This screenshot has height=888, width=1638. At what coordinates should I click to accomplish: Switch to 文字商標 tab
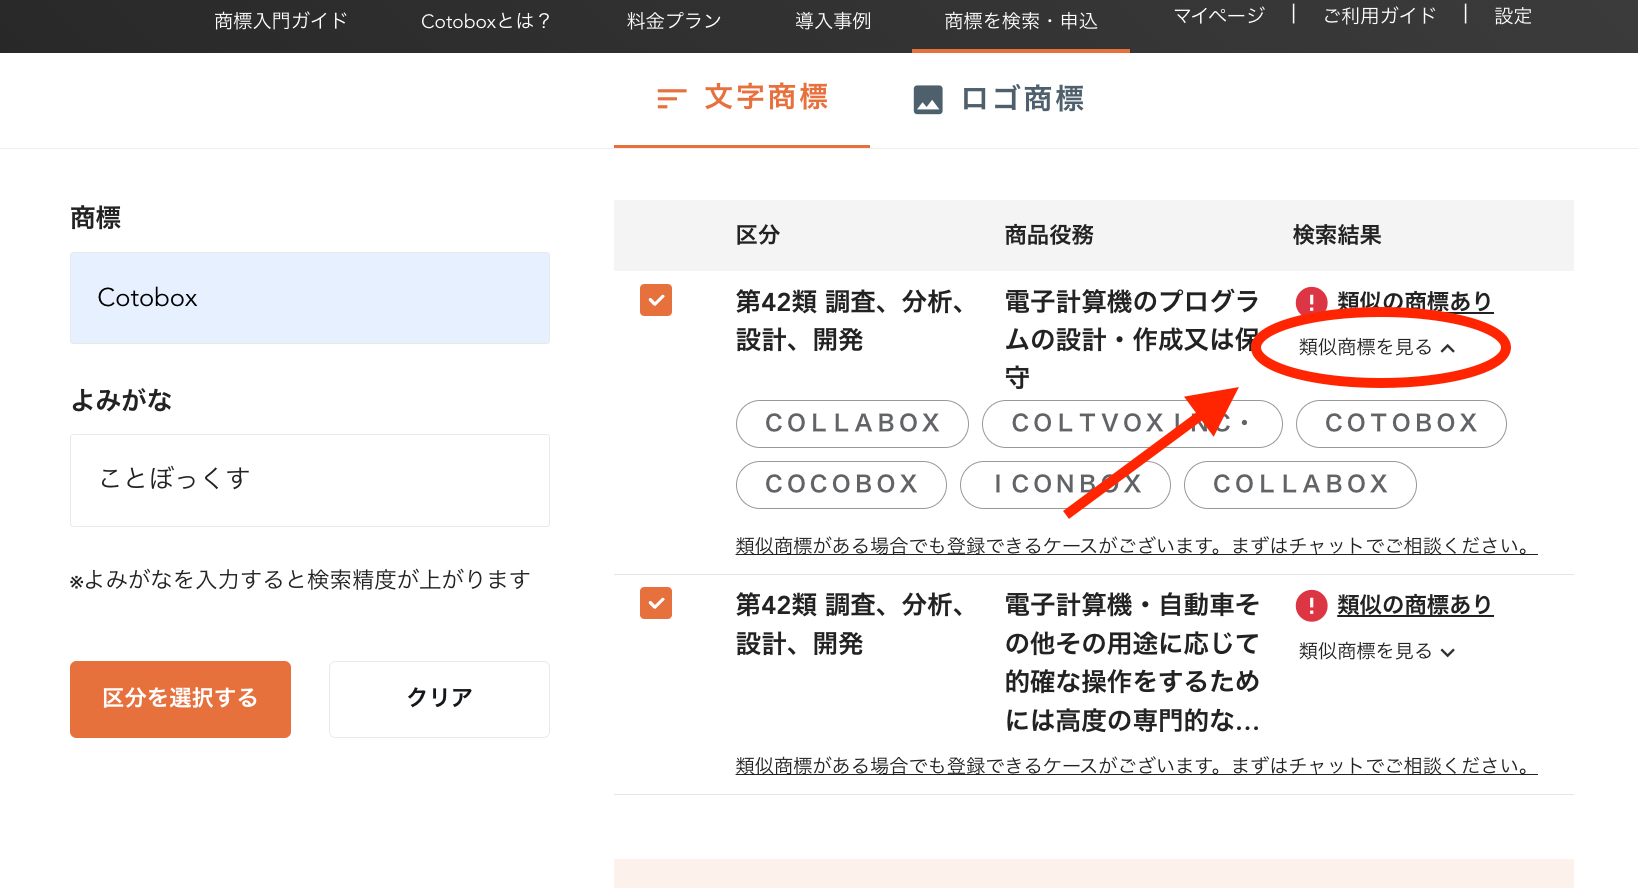(742, 98)
